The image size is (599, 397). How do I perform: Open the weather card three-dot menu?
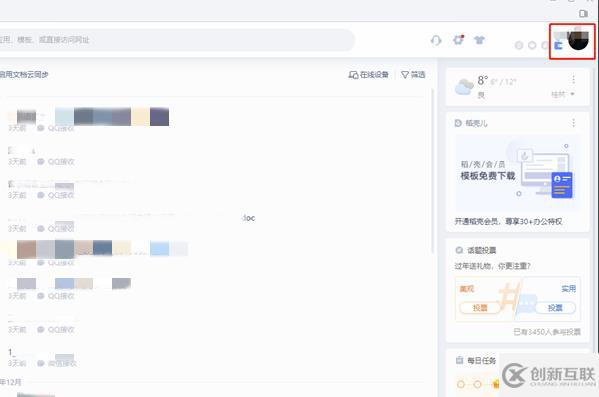click(x=573, y=79)
